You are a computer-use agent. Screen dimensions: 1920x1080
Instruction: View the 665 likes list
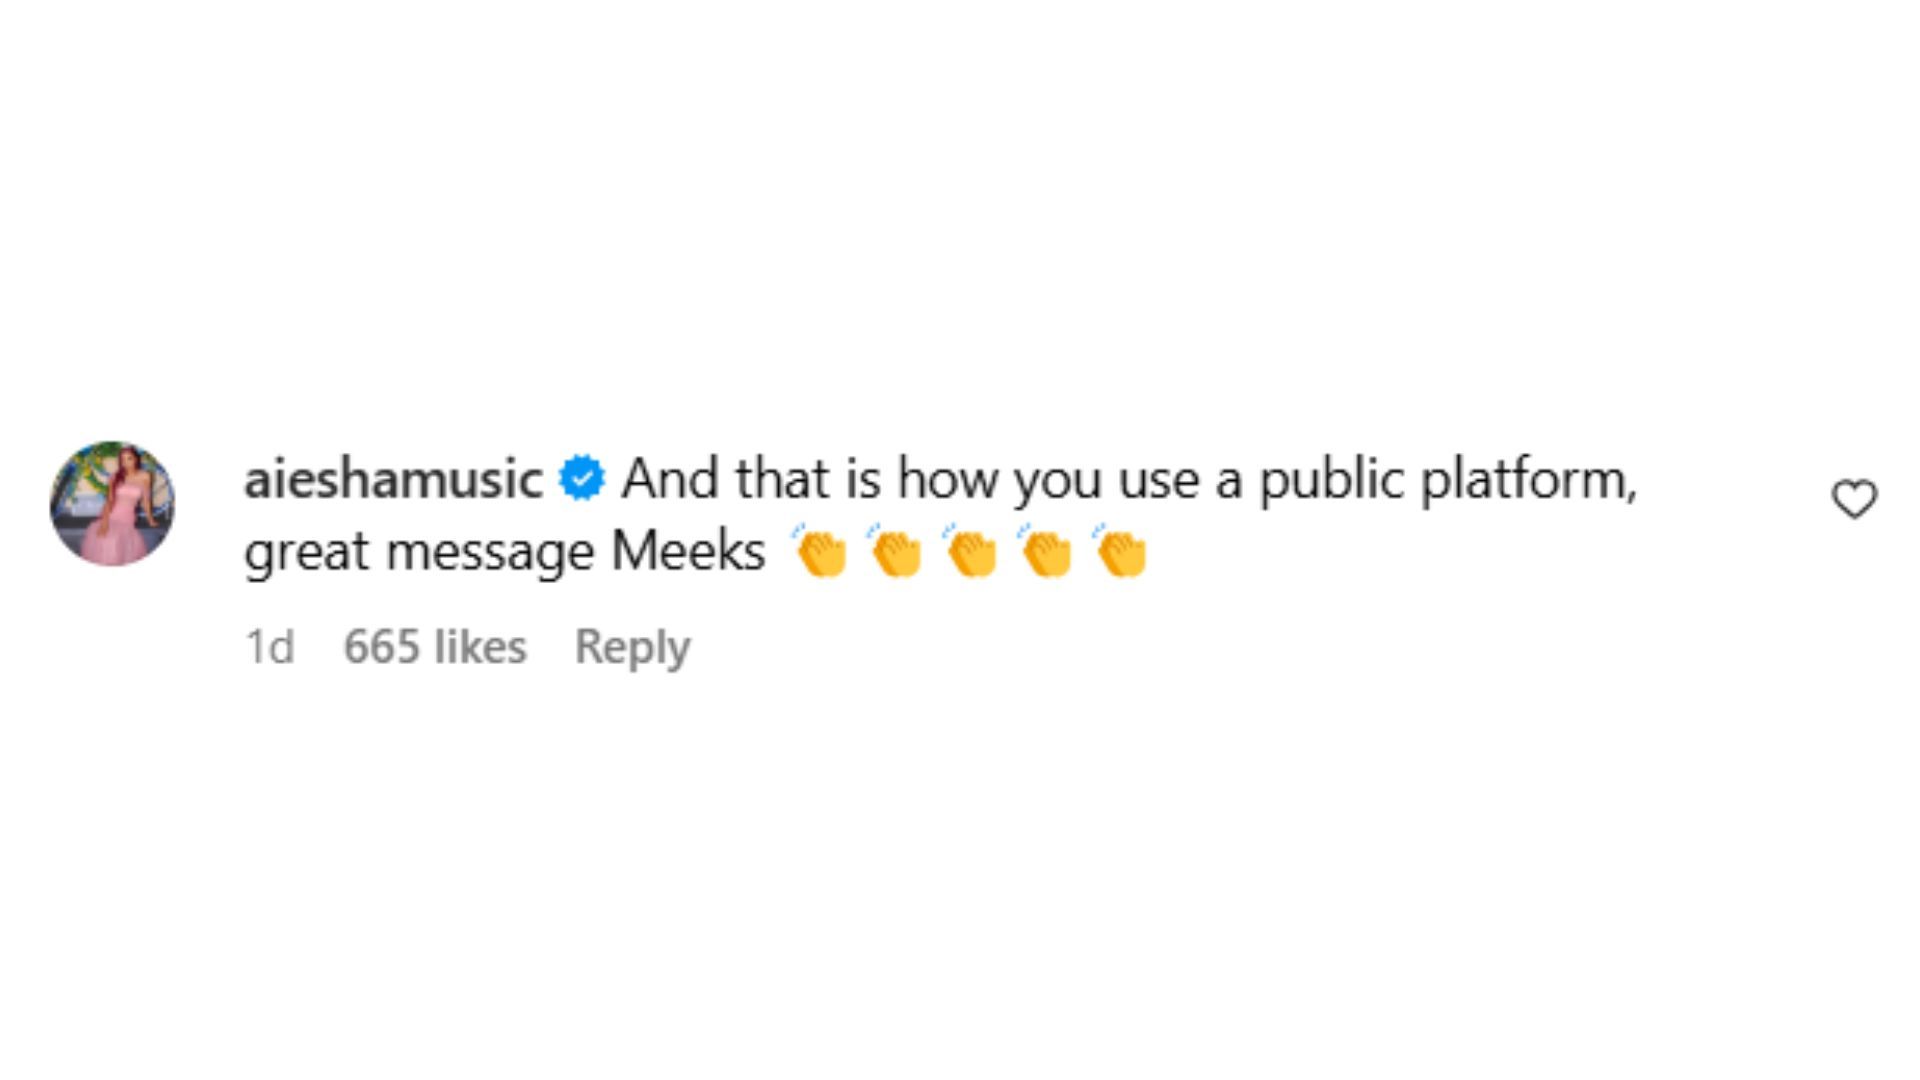[x=435, y=647]
